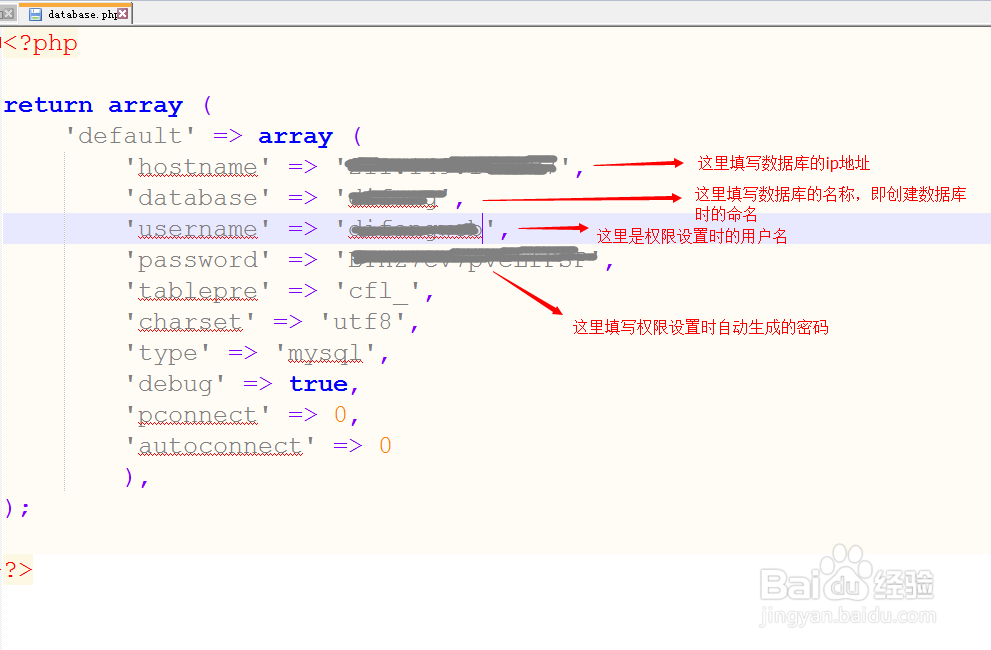The image size is (991, 650).
Task: Click the 'tablepre' key text
Action: click(198, 291)
